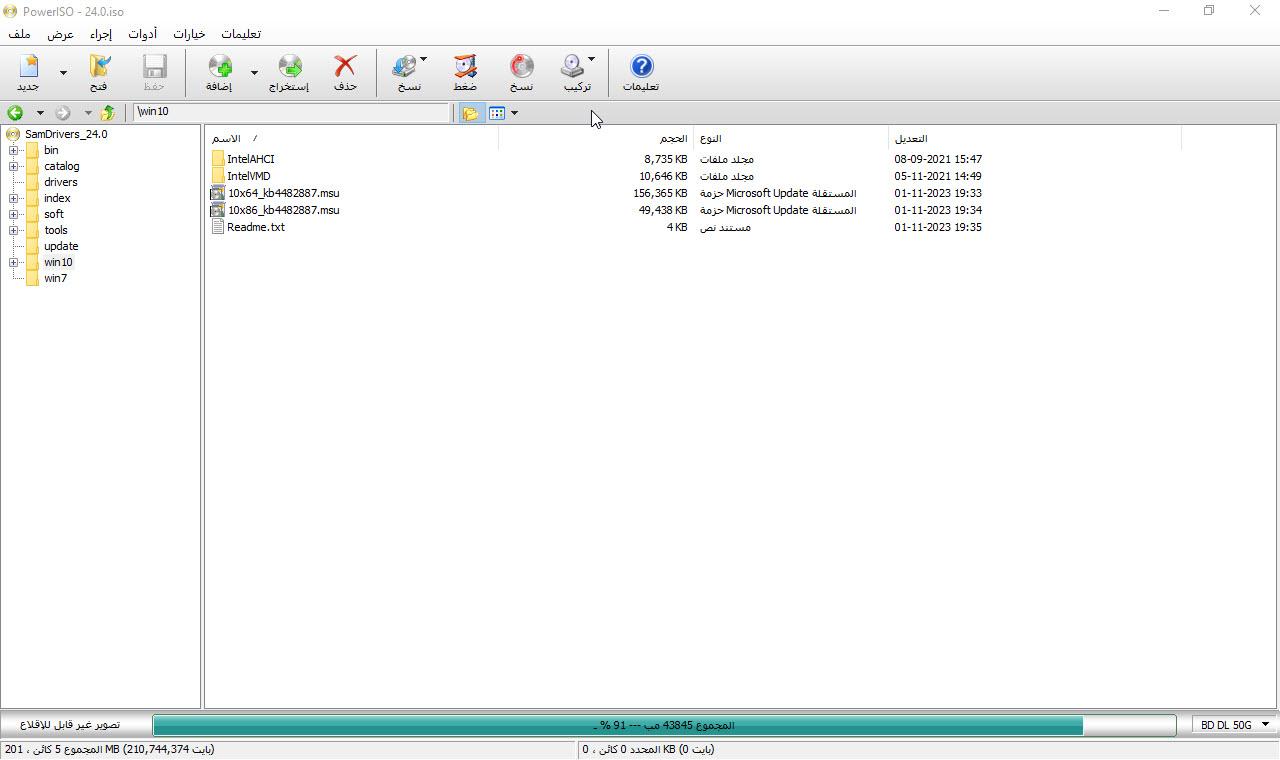This screenshot has width=1280, height=760.
Task: Click the تصوير غير قابل للإقلاع boot status
Action: pos(70,725)
